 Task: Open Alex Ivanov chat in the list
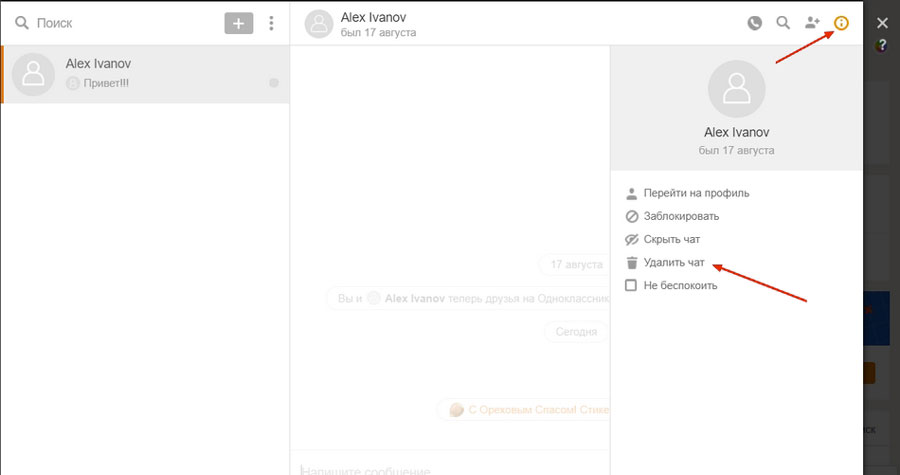pos(145,73)
